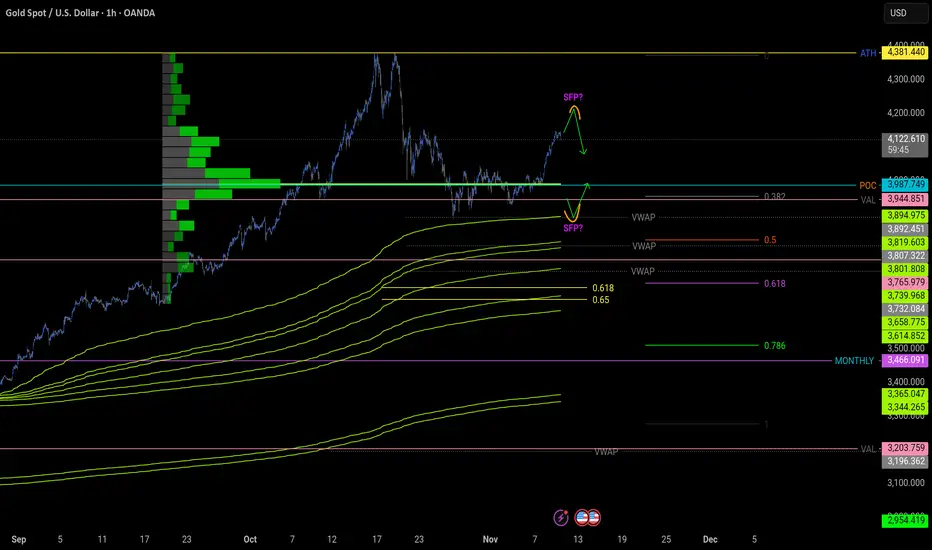Click the 4,200.000 price axis value
Screen dimensions: 932x550
[905, 113]
